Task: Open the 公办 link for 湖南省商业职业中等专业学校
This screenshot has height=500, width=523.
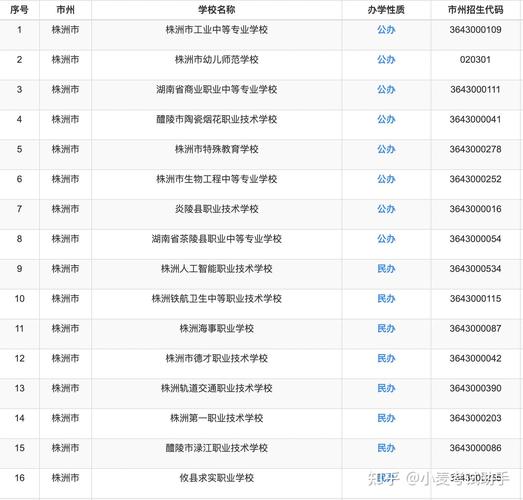Action: point(386,89)
